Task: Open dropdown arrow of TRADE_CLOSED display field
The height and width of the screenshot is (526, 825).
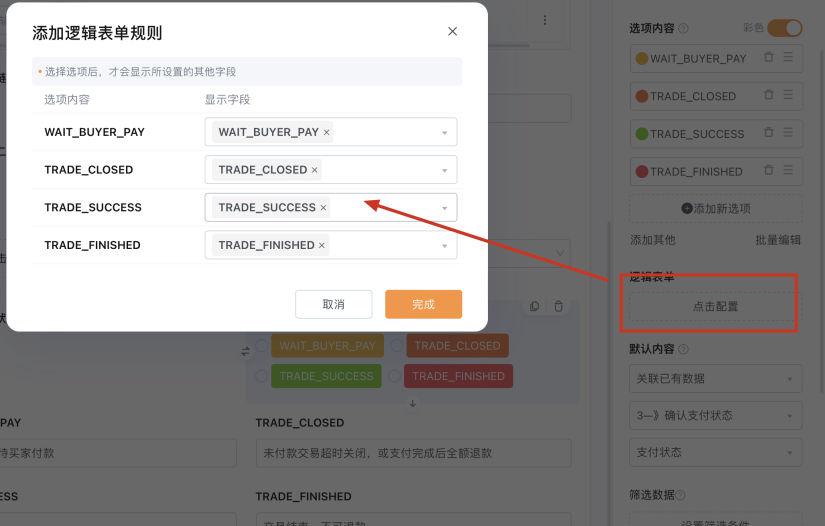Action: (x=445, y=170)
